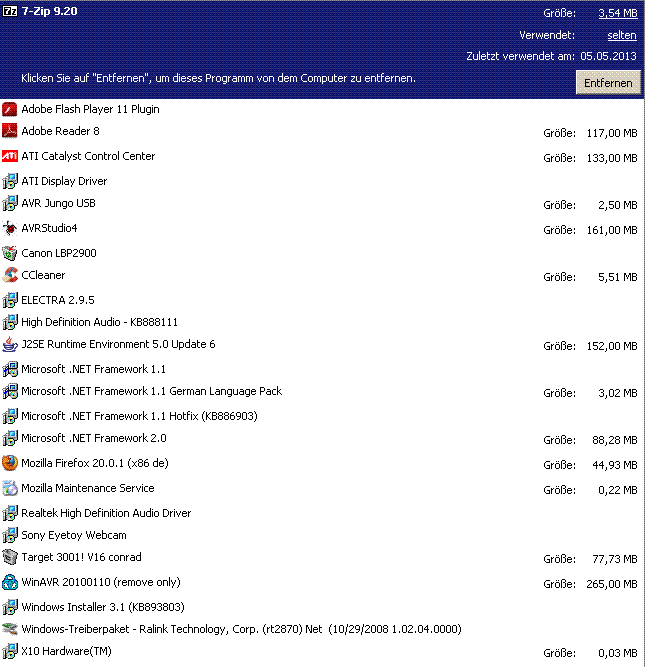The width and height of the screenshot is (655, 670).
Task: Select the 'Canon LBP2900' entry
Action: click(x=59, y=253)
